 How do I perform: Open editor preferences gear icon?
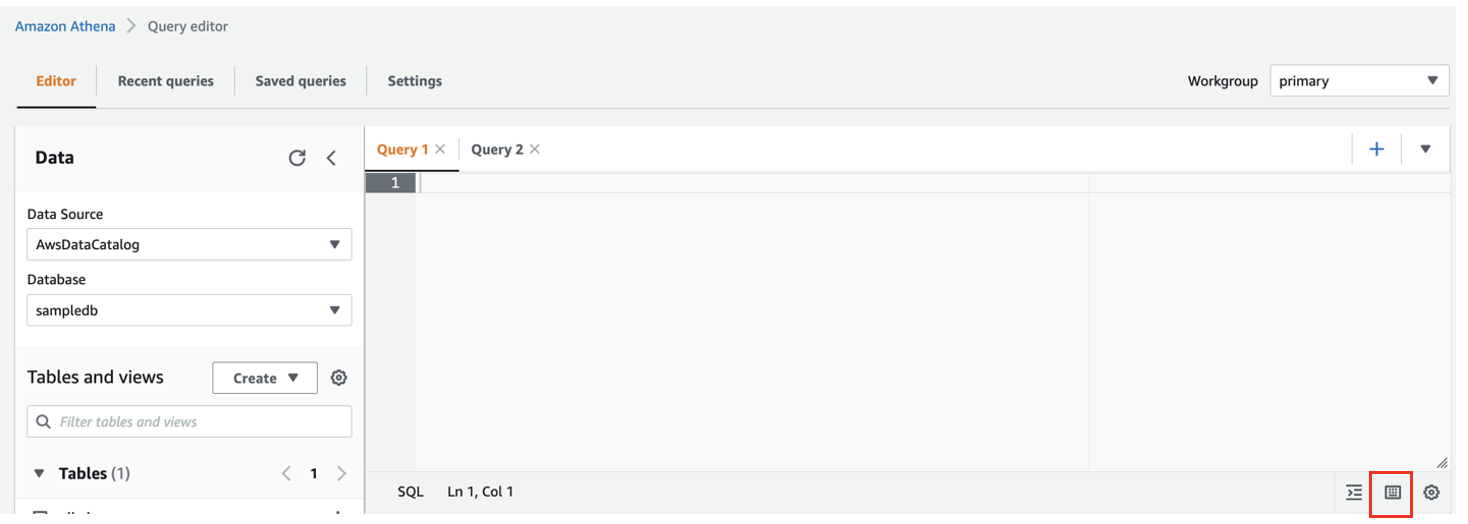tap(1431, 492)
